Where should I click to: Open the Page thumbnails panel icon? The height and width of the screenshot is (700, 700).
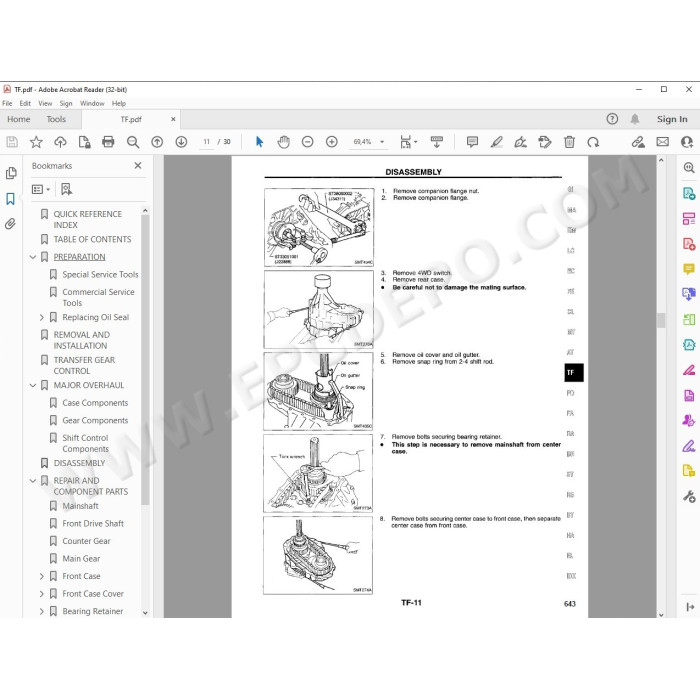[11, 173]
